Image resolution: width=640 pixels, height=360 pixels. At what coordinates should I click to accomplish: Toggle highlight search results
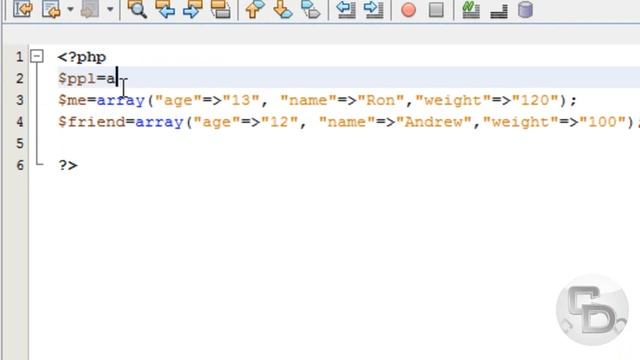tap(220, 9)
